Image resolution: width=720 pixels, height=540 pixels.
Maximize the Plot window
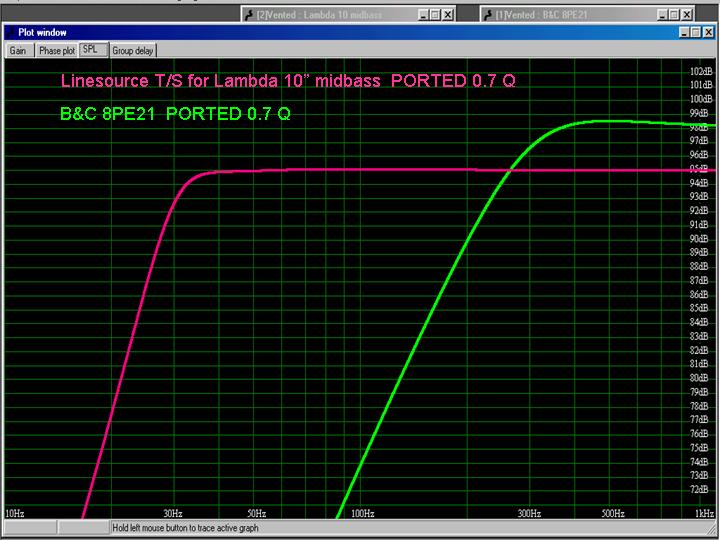[696, 32]
